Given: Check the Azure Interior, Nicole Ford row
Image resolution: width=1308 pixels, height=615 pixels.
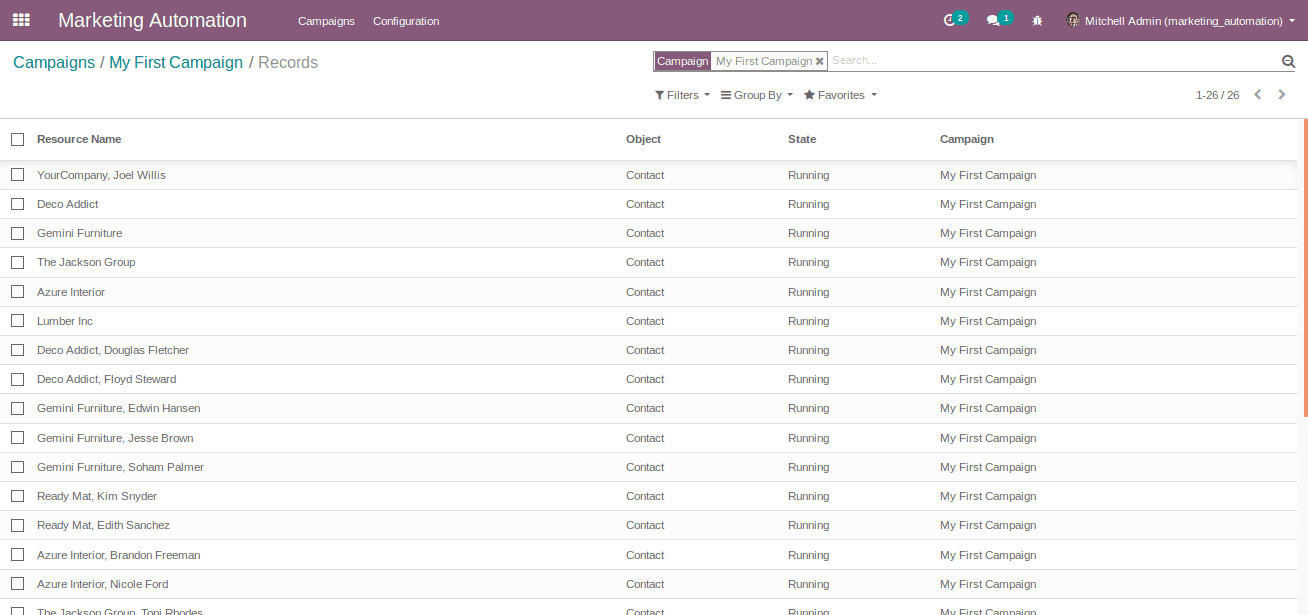Looking at the screenshot, I should 18,584.
